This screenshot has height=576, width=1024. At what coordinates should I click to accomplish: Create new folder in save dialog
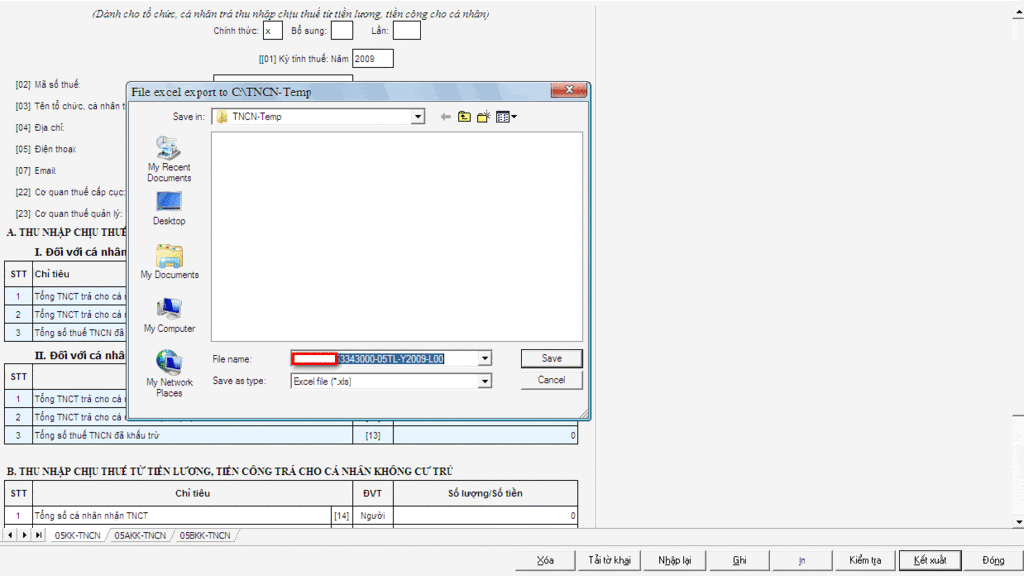[x=483, y=117]
